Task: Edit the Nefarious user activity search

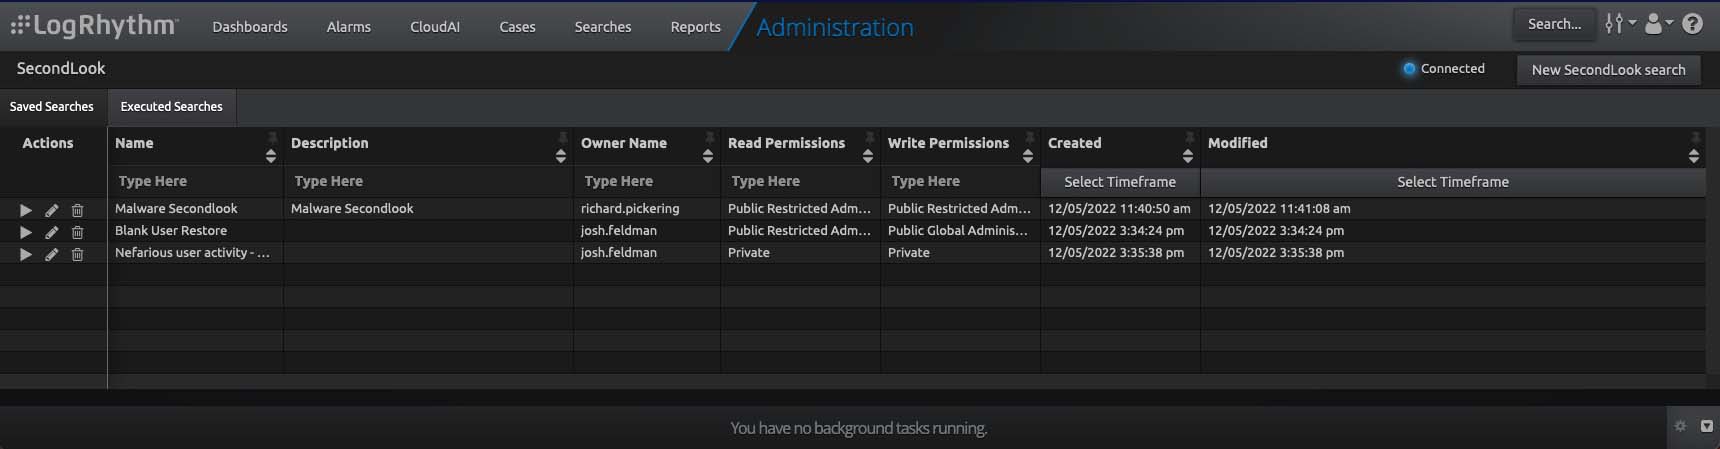Action: click(51, 254)
